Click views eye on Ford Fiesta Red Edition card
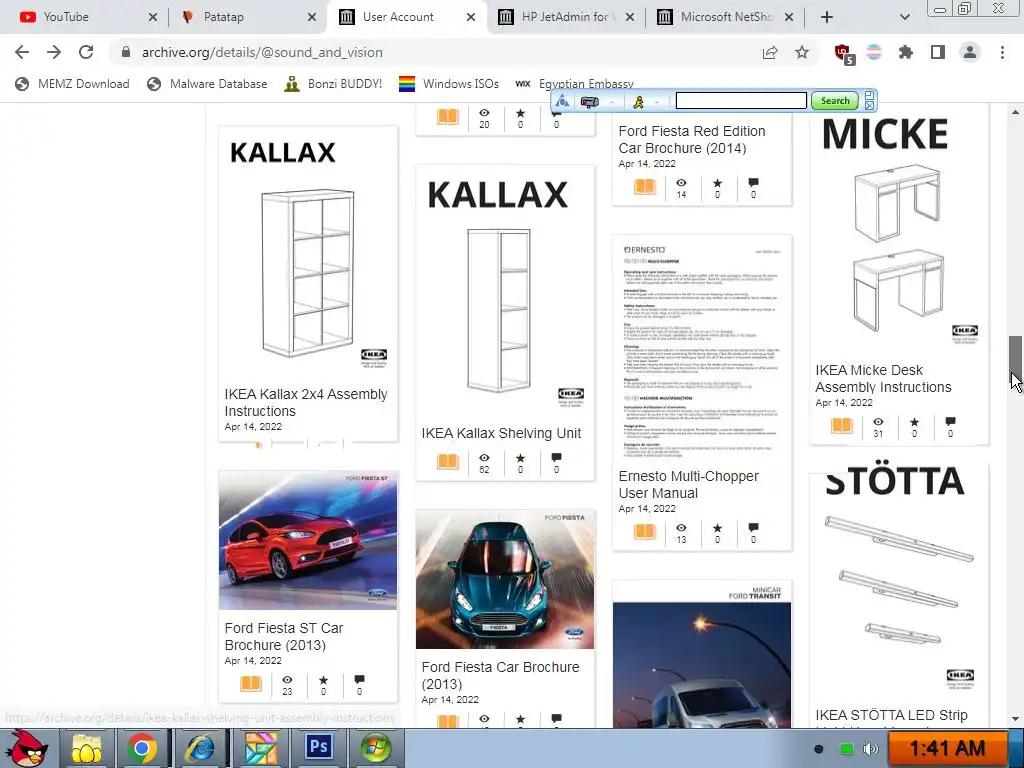 [681, 183]
